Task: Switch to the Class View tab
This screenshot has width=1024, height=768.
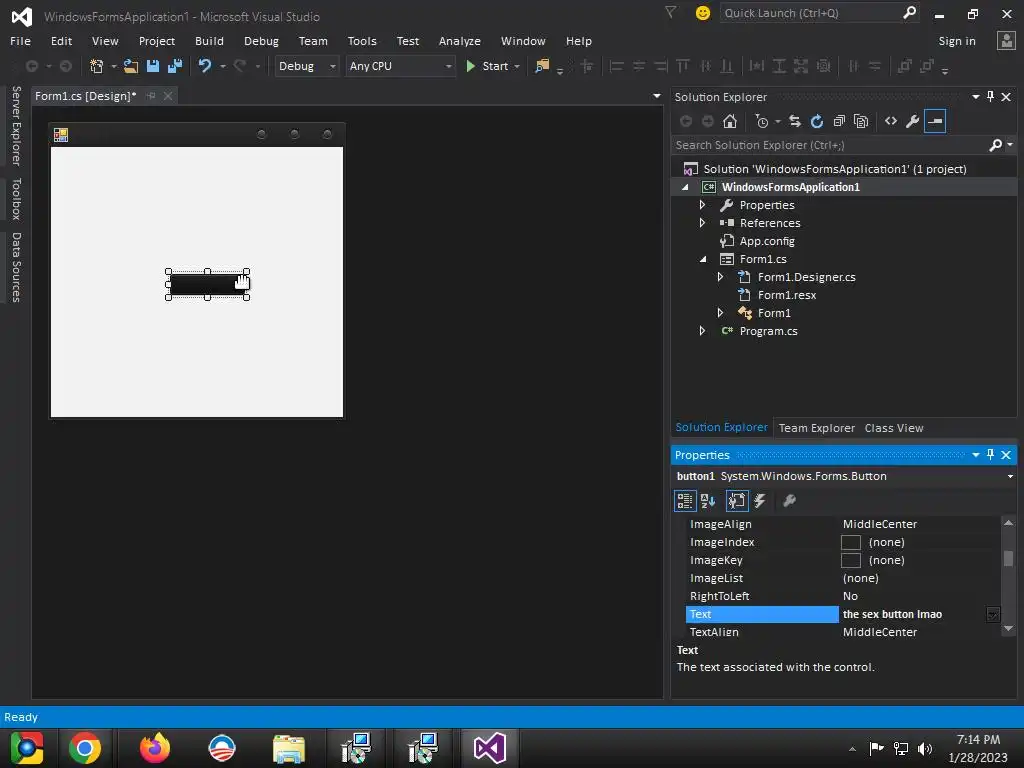Action: point(894,428)
